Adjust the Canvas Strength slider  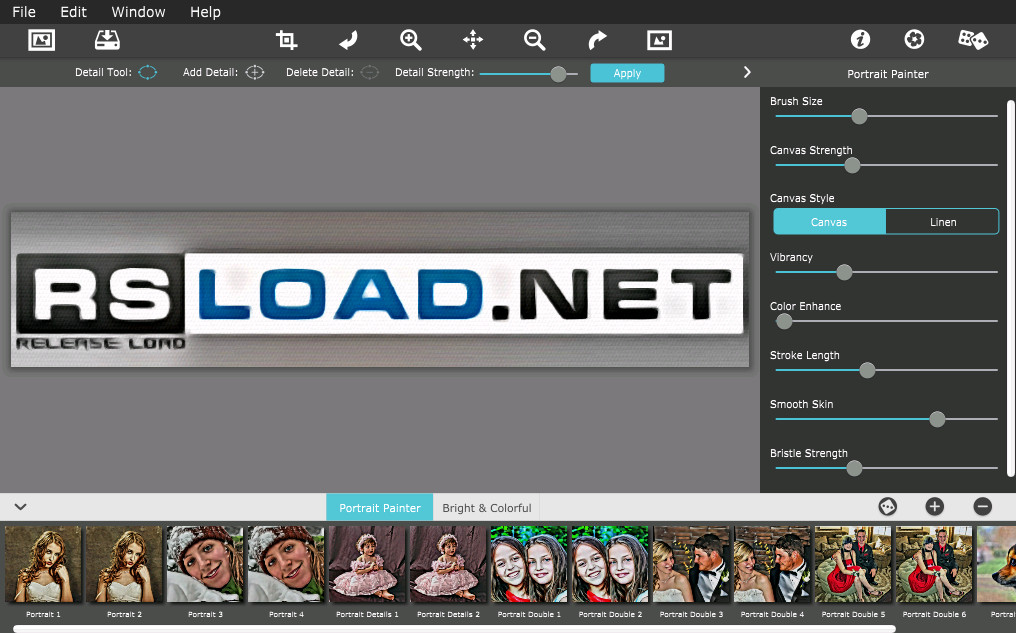[886, 165]
